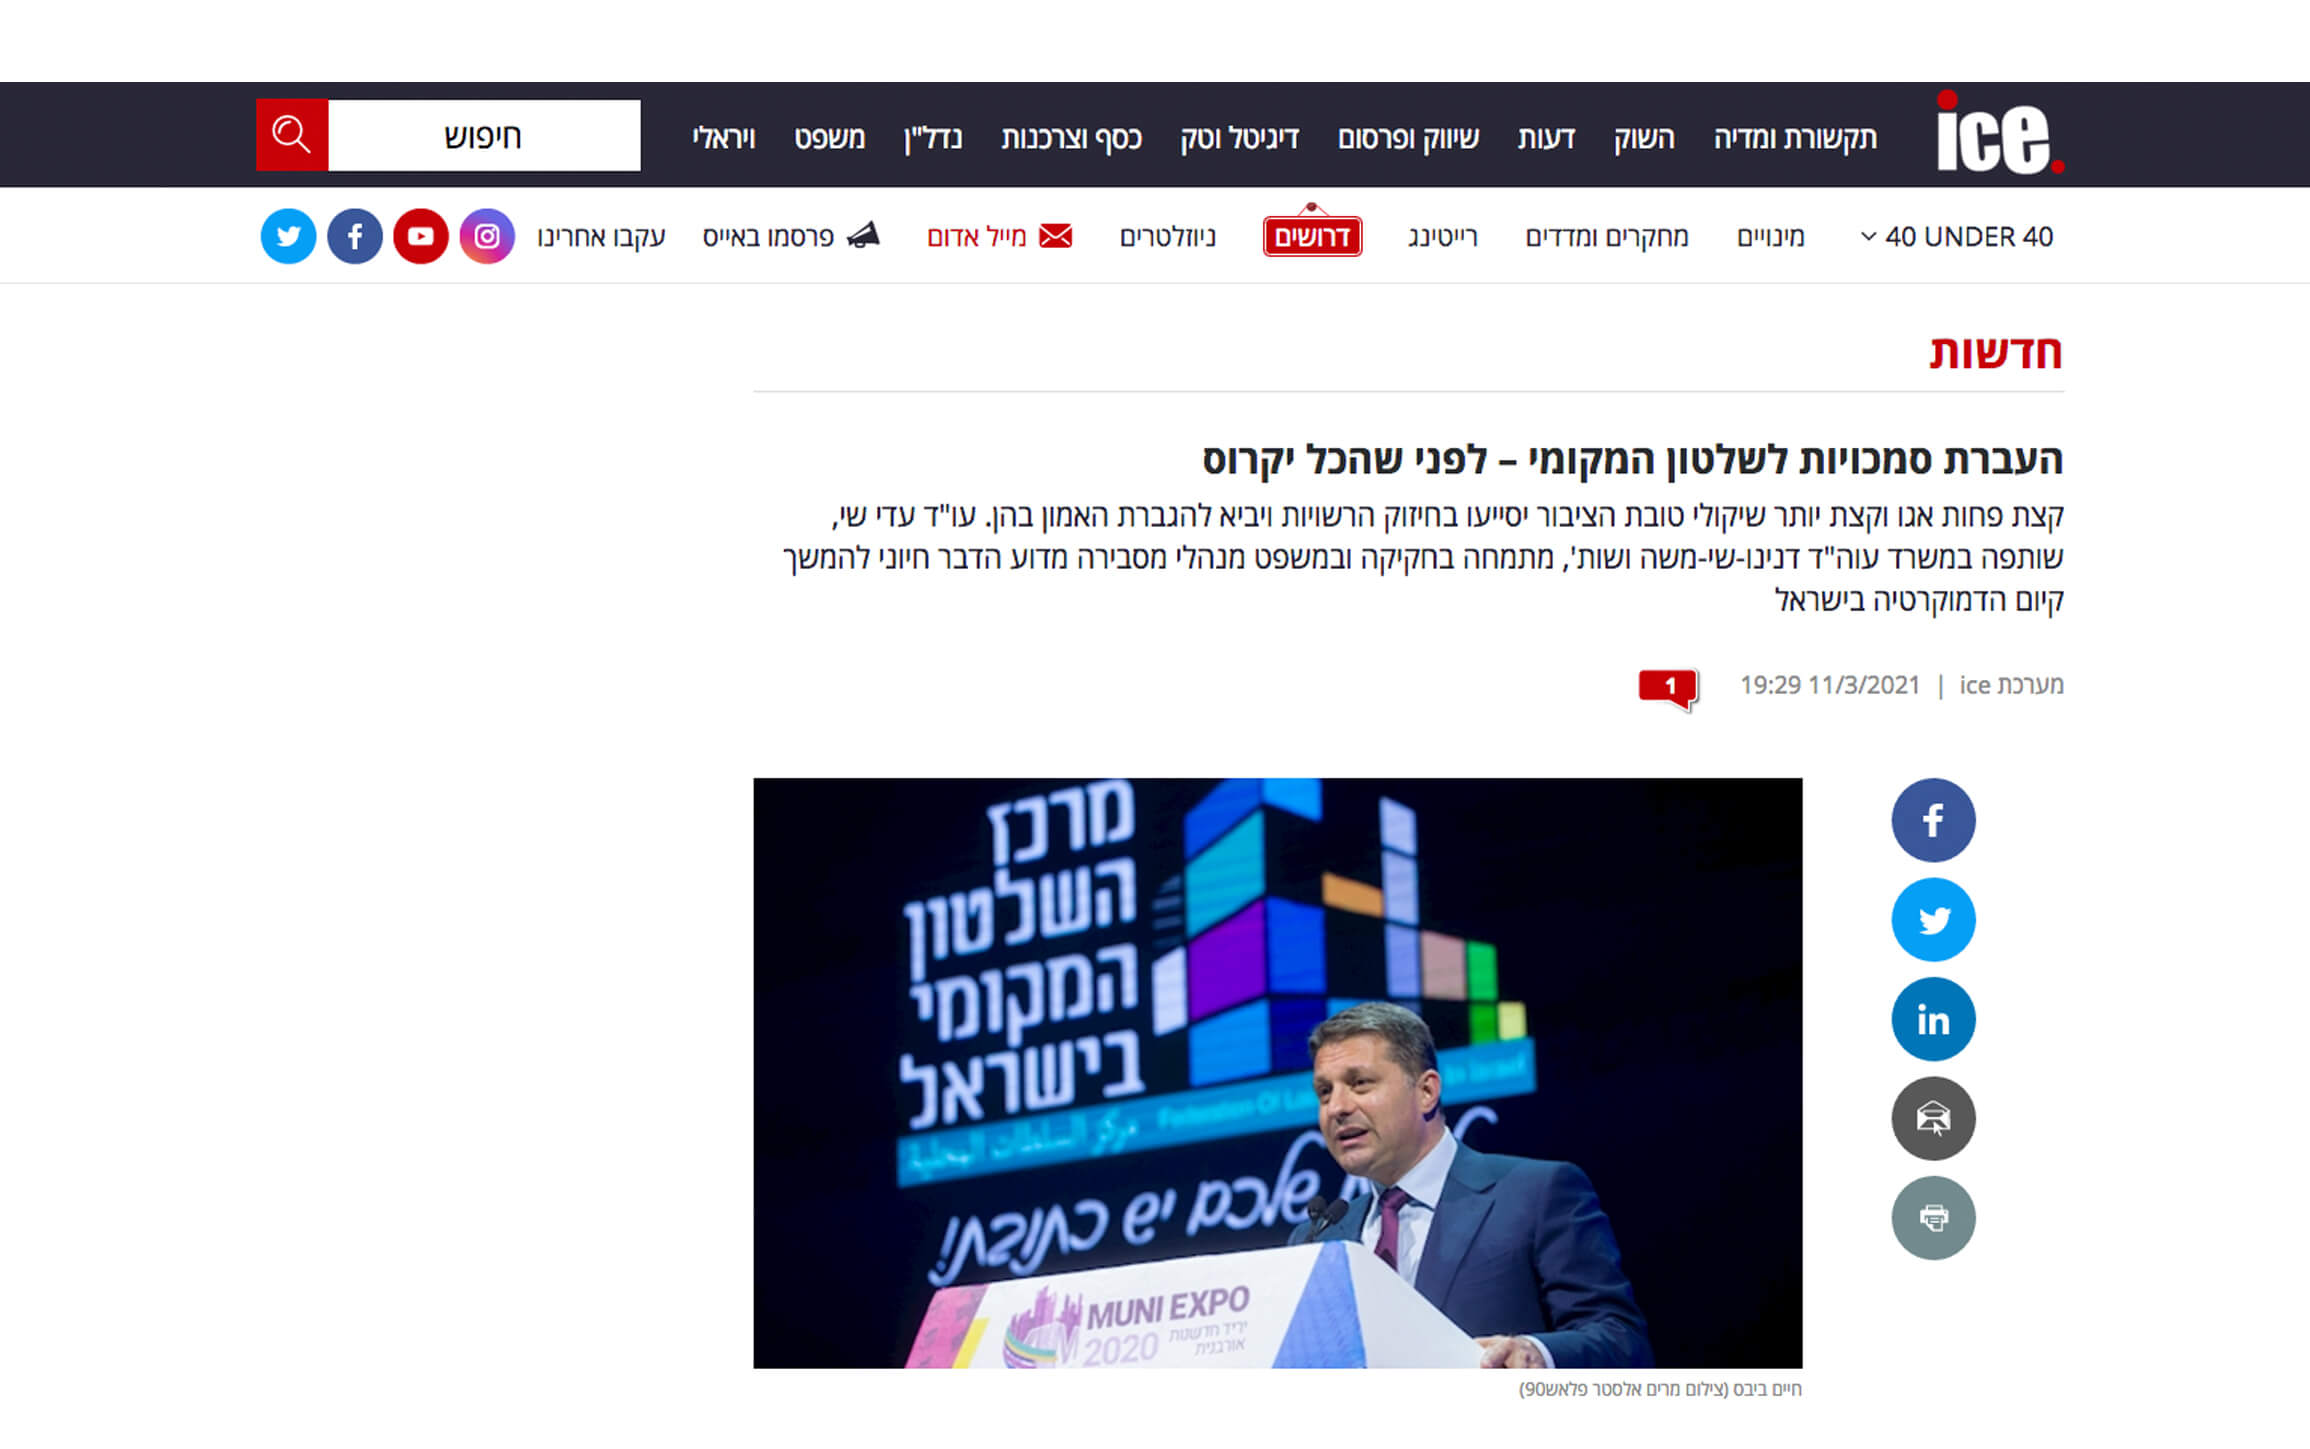Viewport: 2310px width, 1449px height.
Task: Open the מייל אדום link
Action: coord(999,237)
